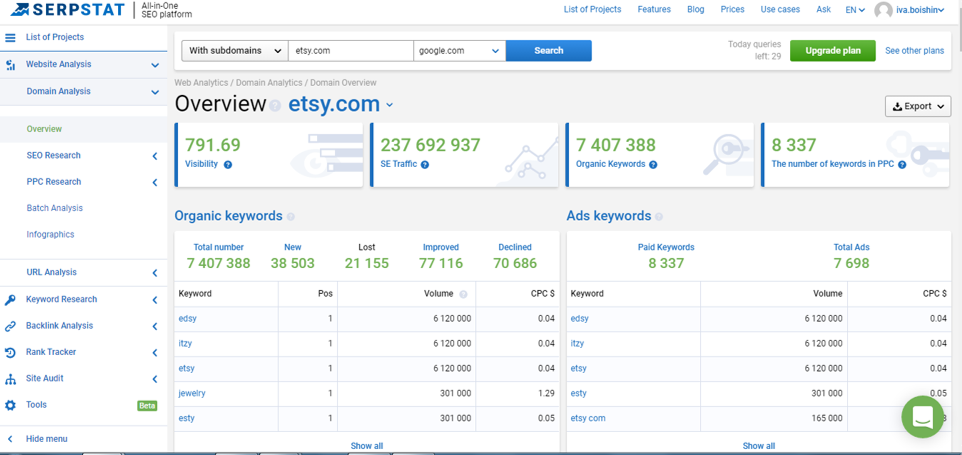Collapse the Website Analysis section chevron
Viewport: 962px width, 455px height.
click(155, 65)
